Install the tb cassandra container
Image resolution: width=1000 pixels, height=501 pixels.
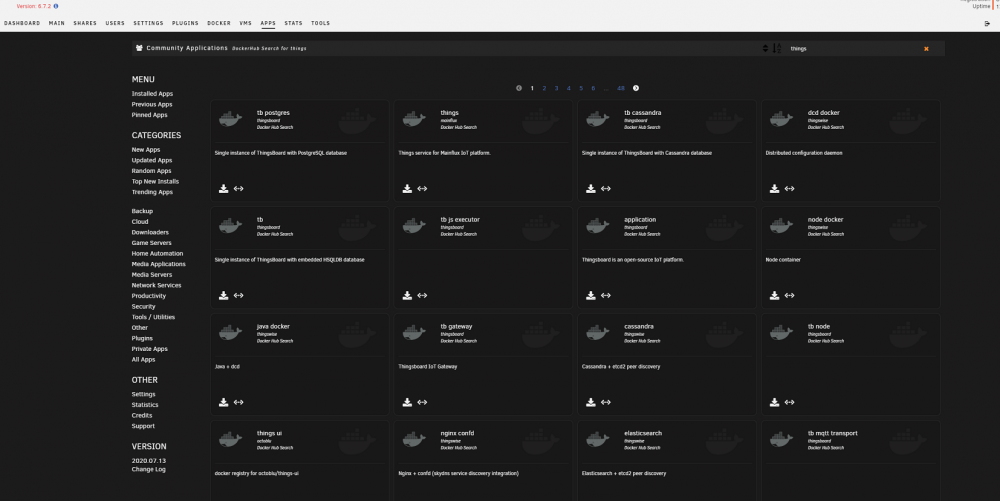coord(591,189)
